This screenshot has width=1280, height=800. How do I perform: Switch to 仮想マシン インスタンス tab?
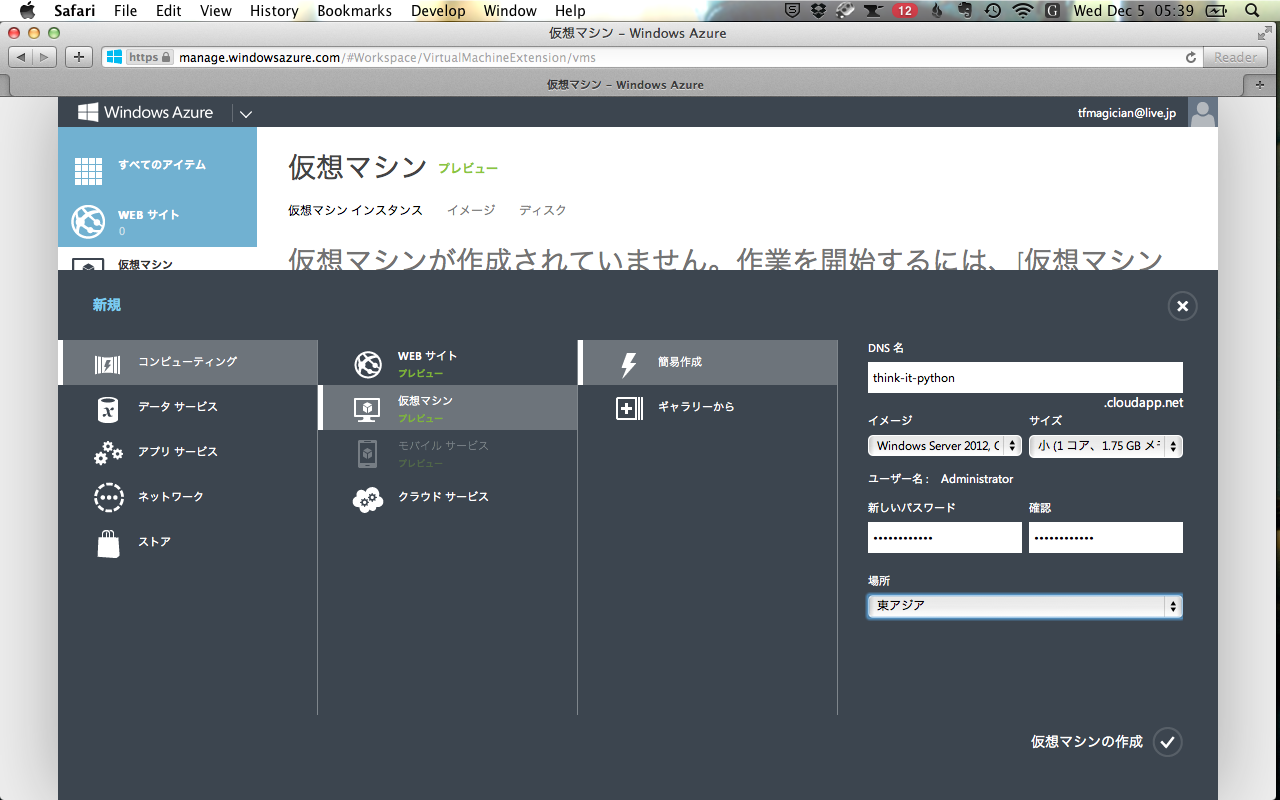(x=355, y=210)
